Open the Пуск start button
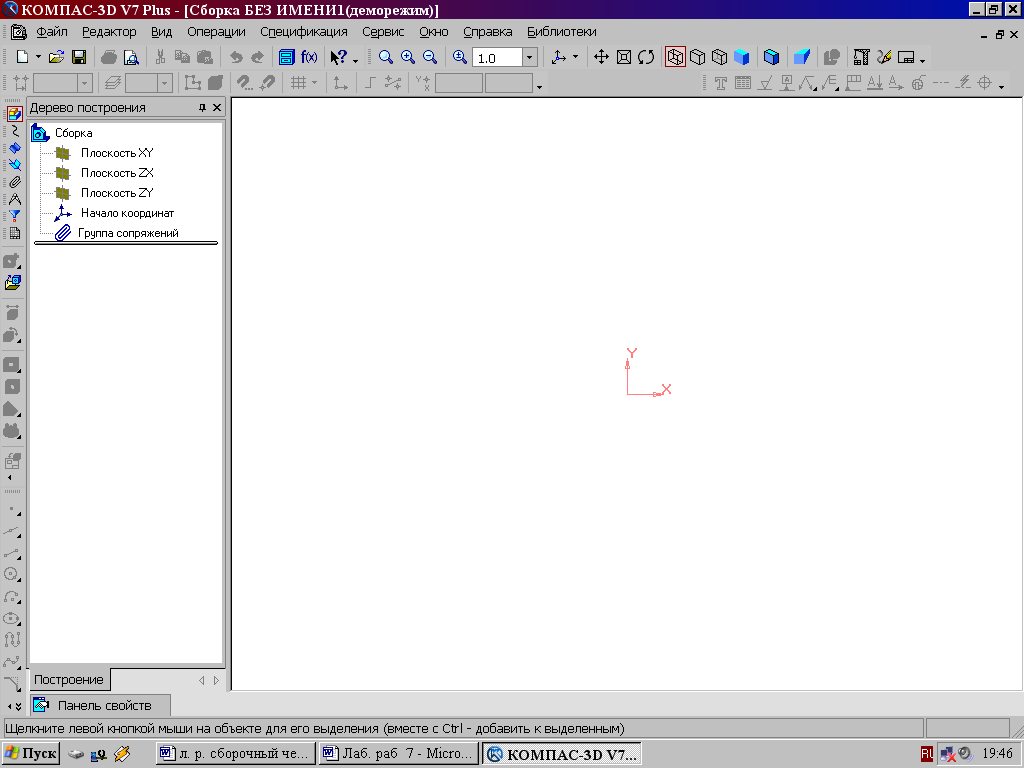1024x768 pixels. [31, 754]
